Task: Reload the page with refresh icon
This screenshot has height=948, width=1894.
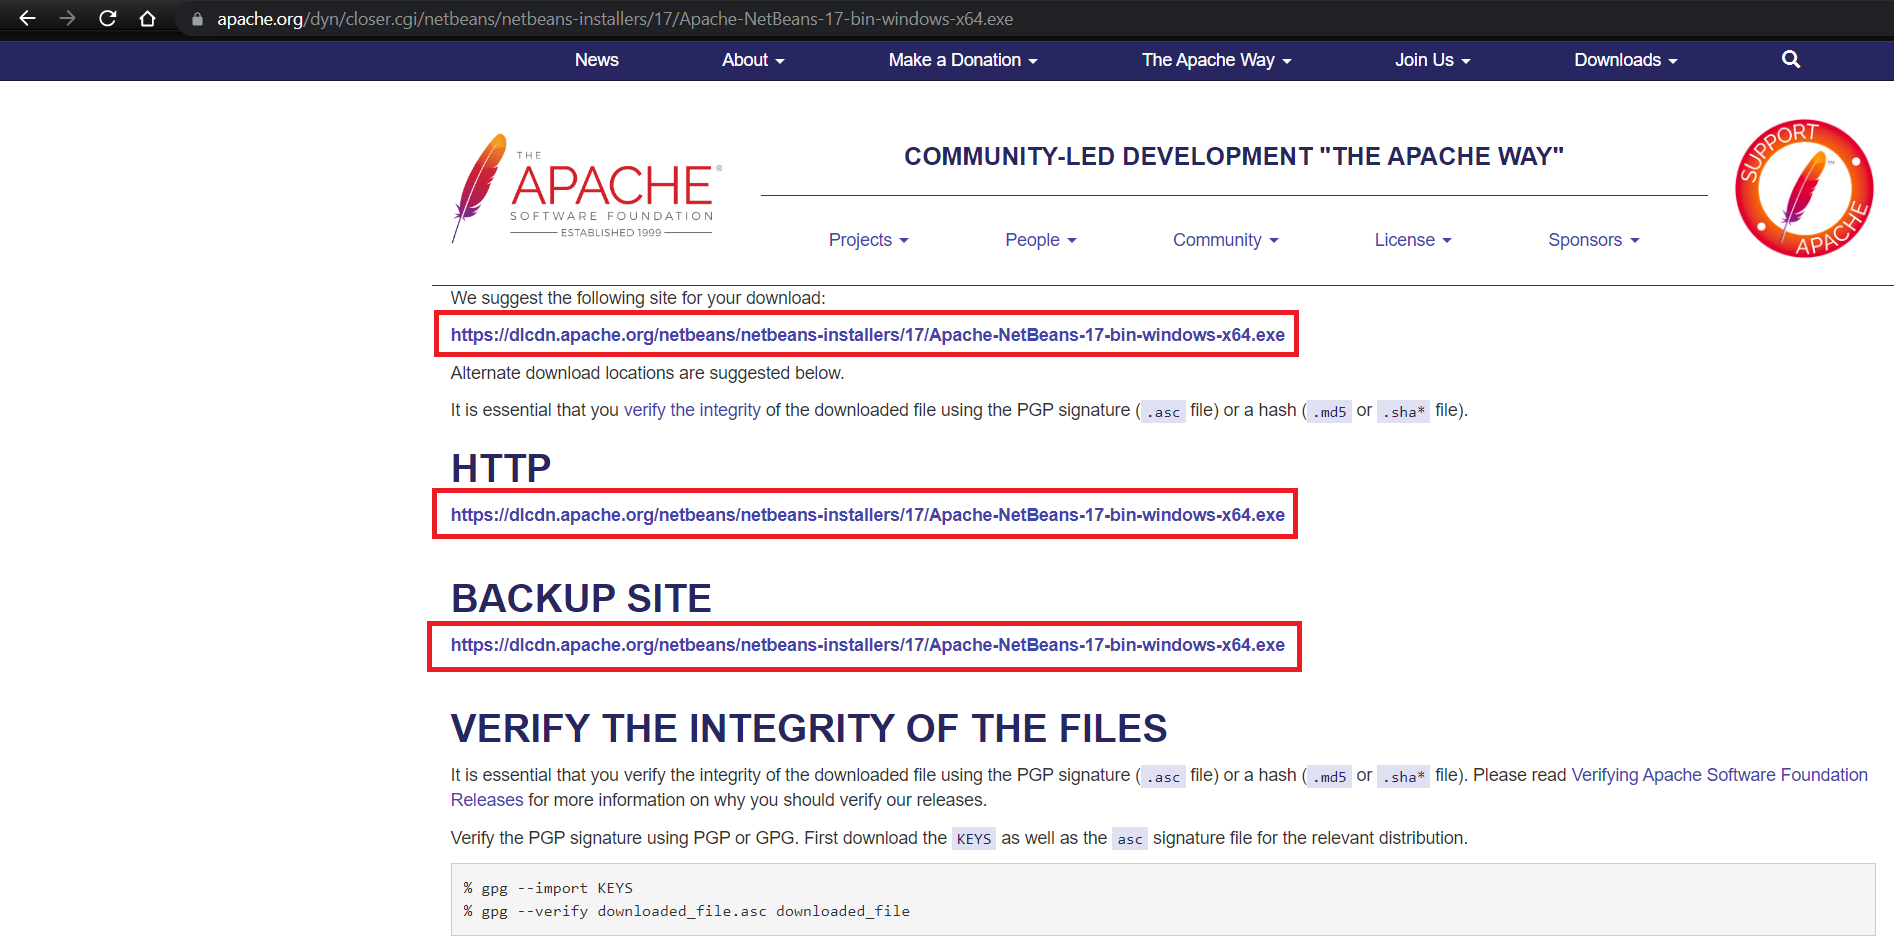Action: pos(108,19)
